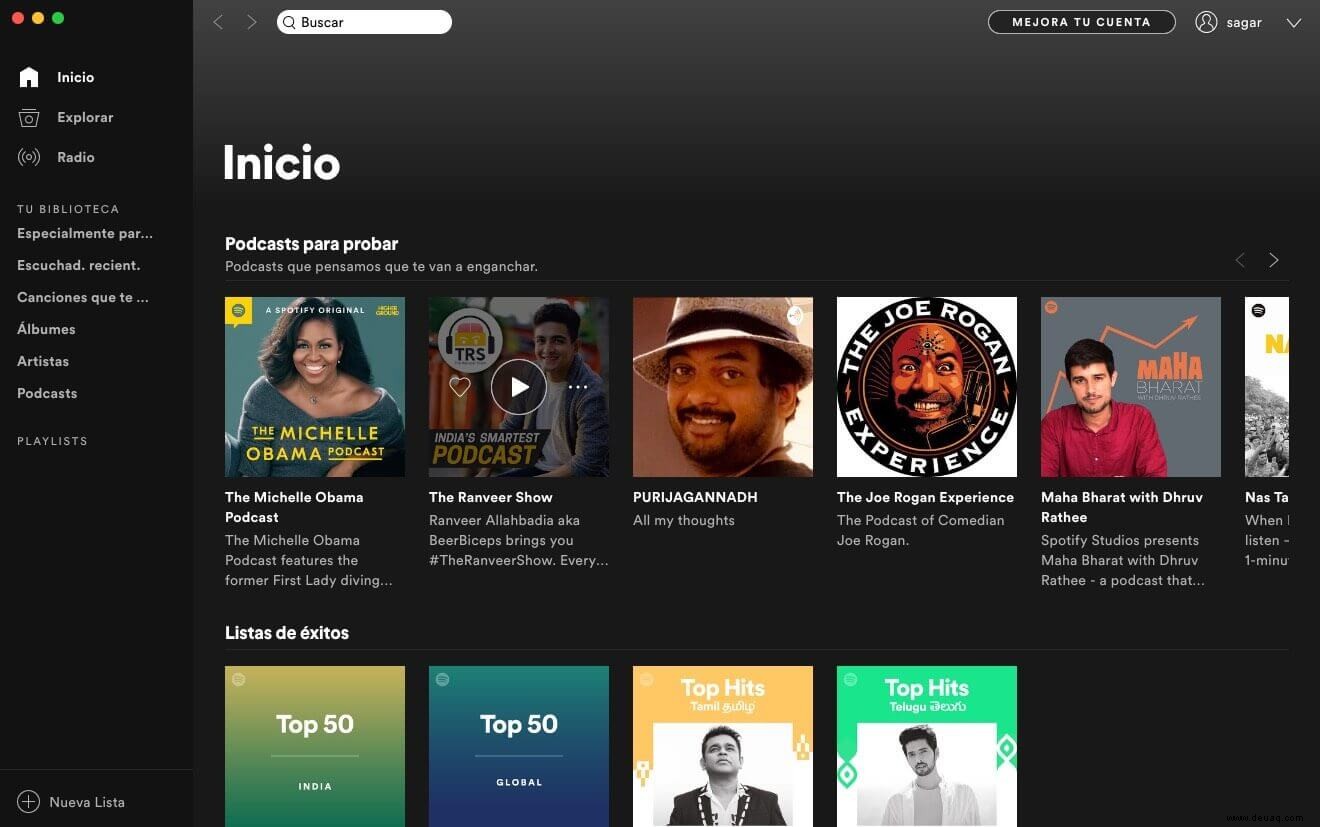Screen dimensions: 1320x827
Task: Open Top Hits Telugu playlist cover
Action: coord(927,746)
